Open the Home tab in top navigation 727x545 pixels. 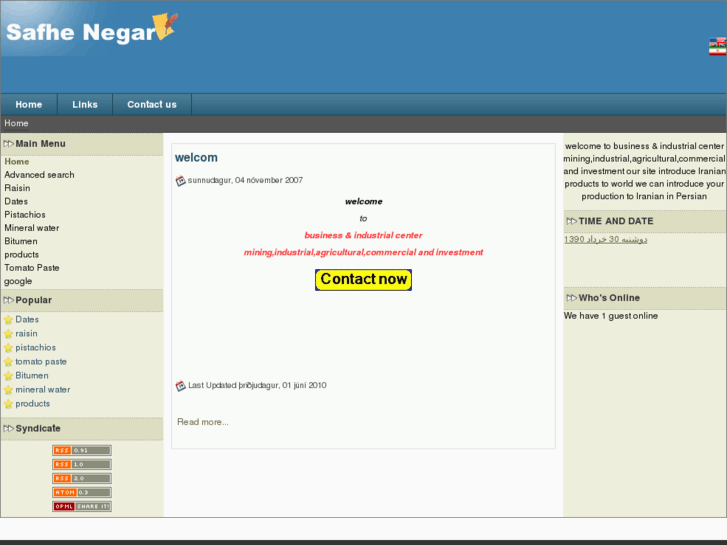pos(29,104)
